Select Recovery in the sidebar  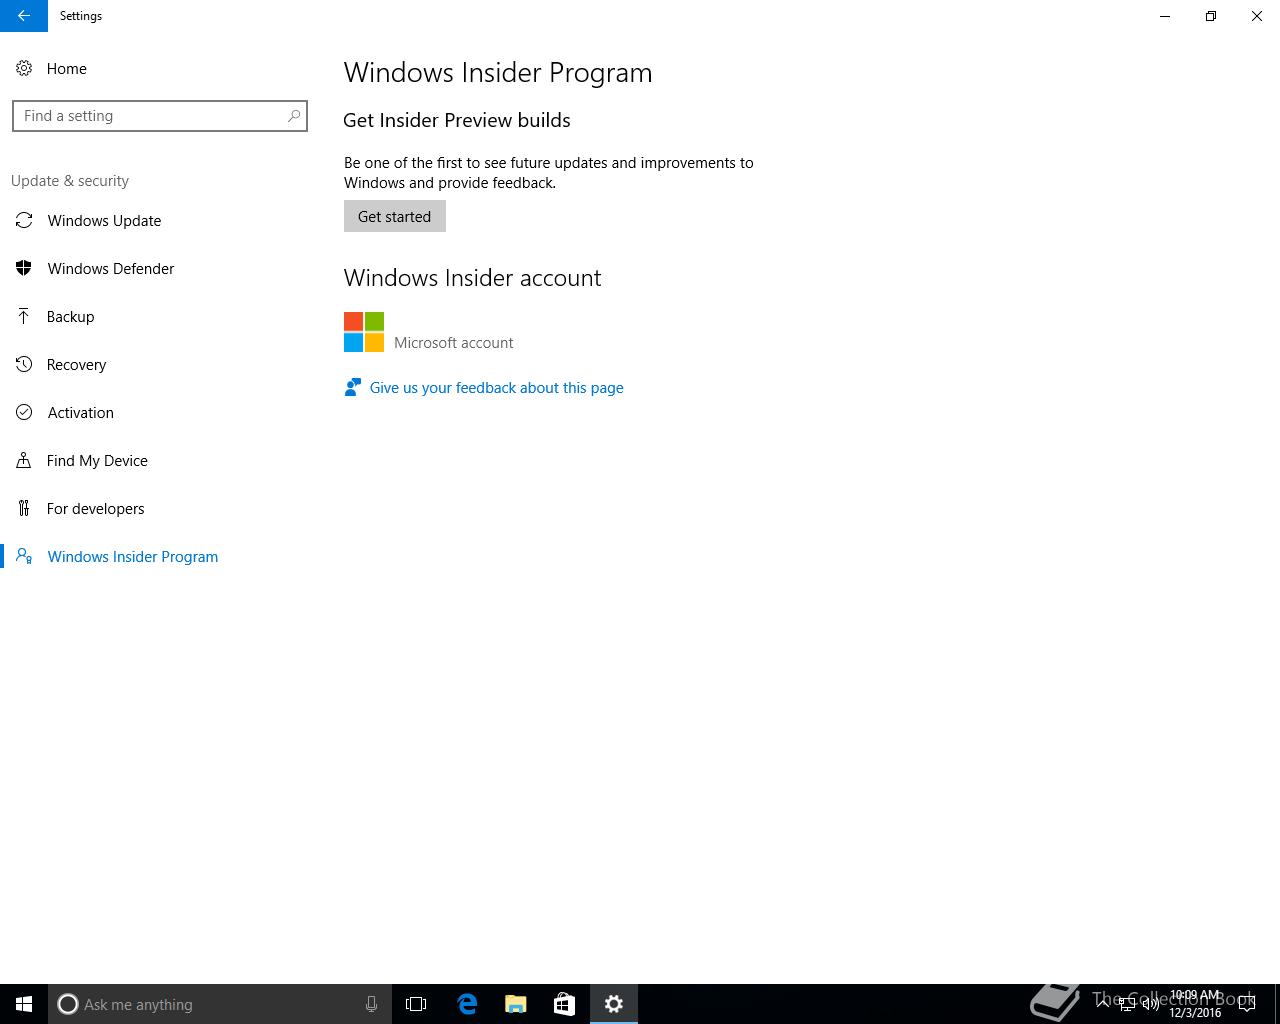[x=76, y=364]
